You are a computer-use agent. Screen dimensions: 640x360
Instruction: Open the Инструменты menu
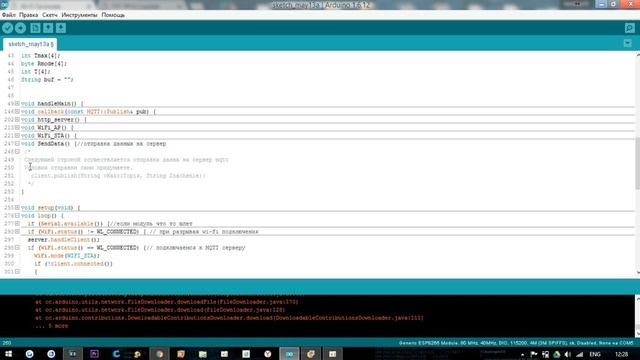(79, 15)
